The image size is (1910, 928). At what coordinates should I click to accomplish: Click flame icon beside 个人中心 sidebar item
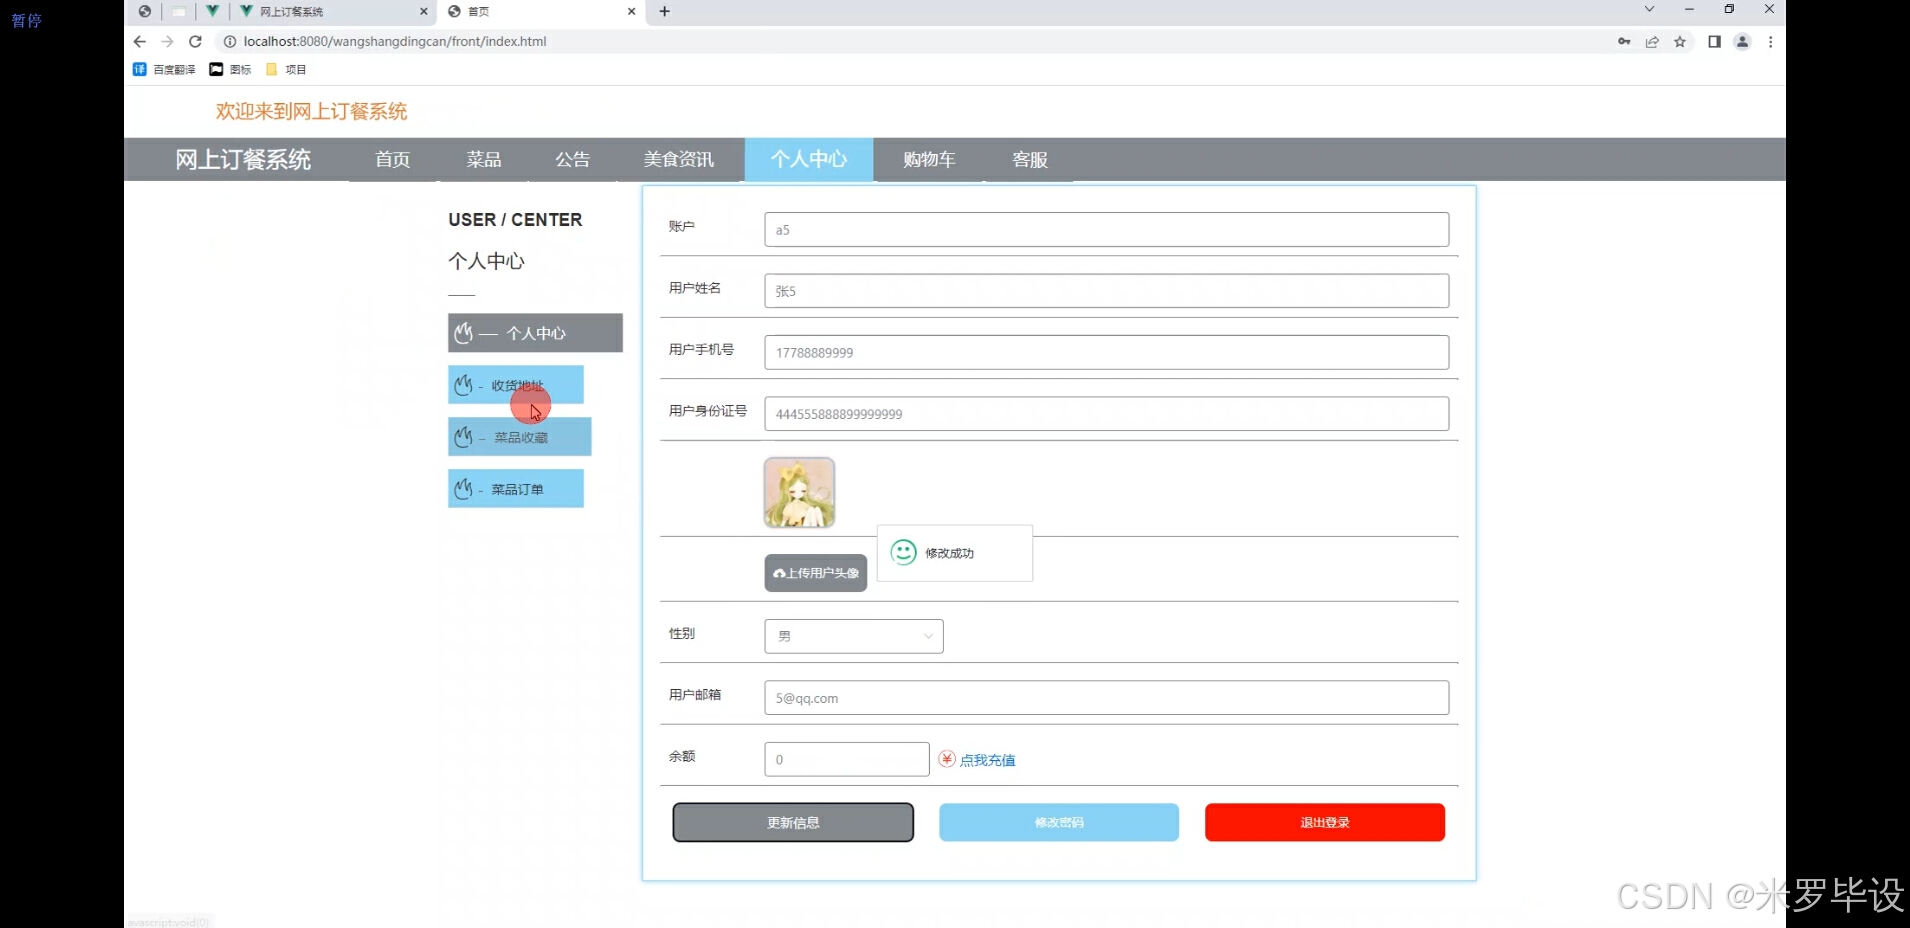click(463, 333)
